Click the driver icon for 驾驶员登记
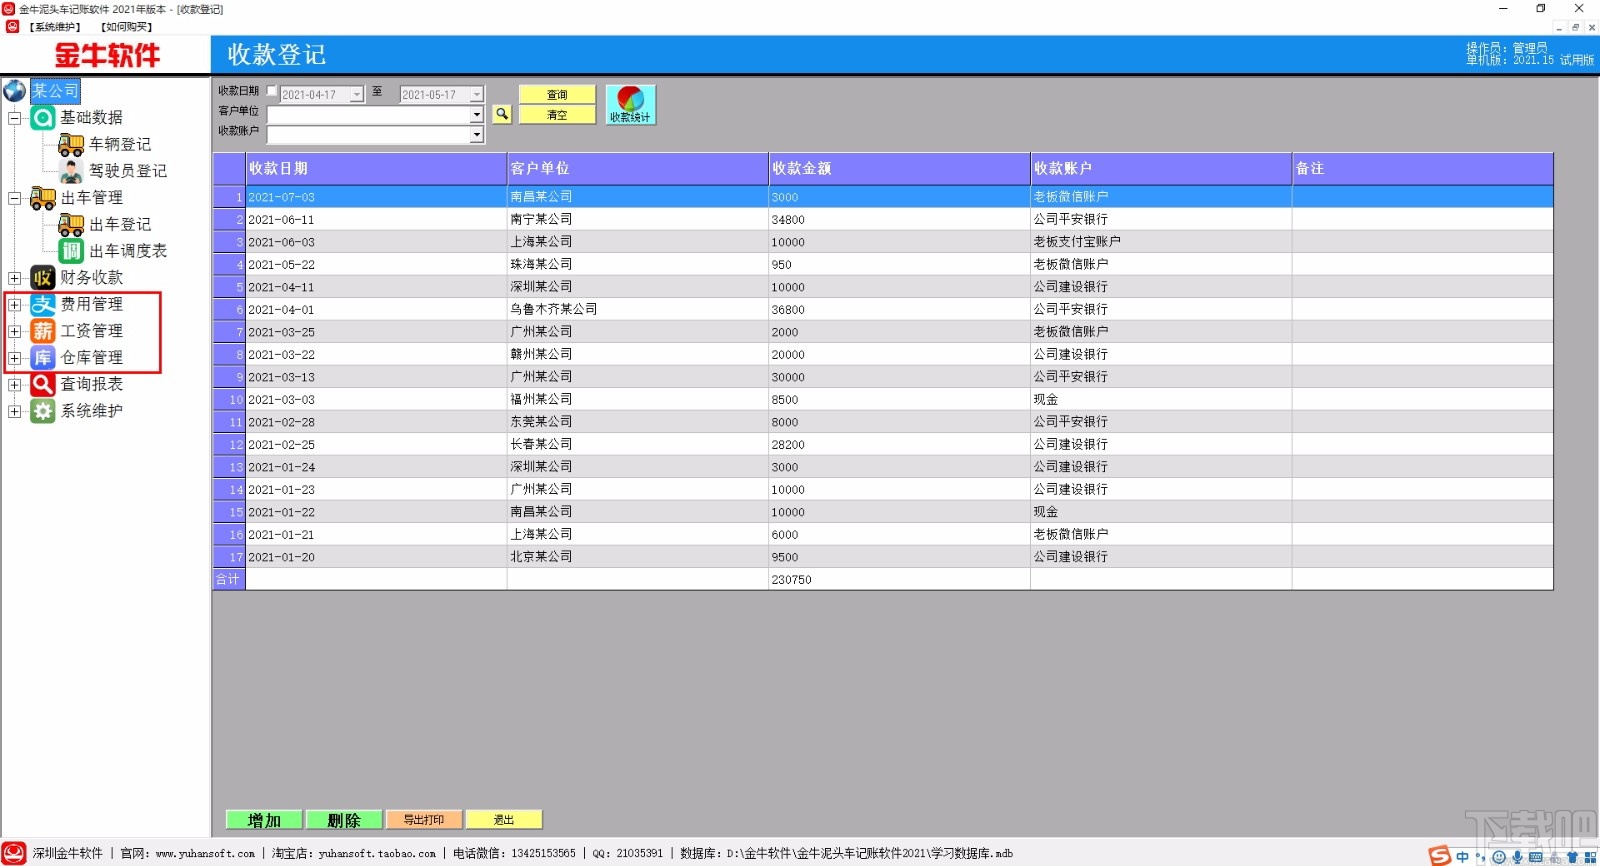Screen dimensions: 1600x866 71,171
